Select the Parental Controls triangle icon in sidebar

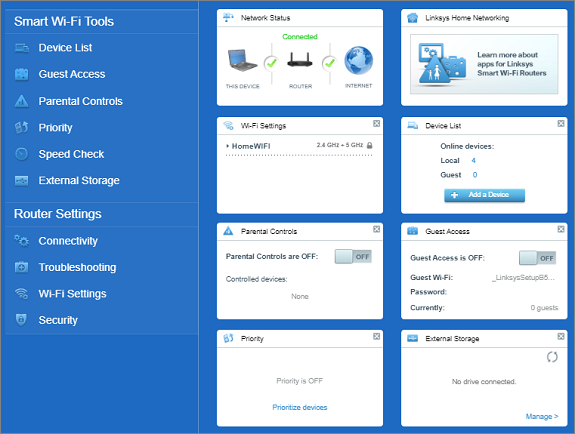[x=22, y=101]
